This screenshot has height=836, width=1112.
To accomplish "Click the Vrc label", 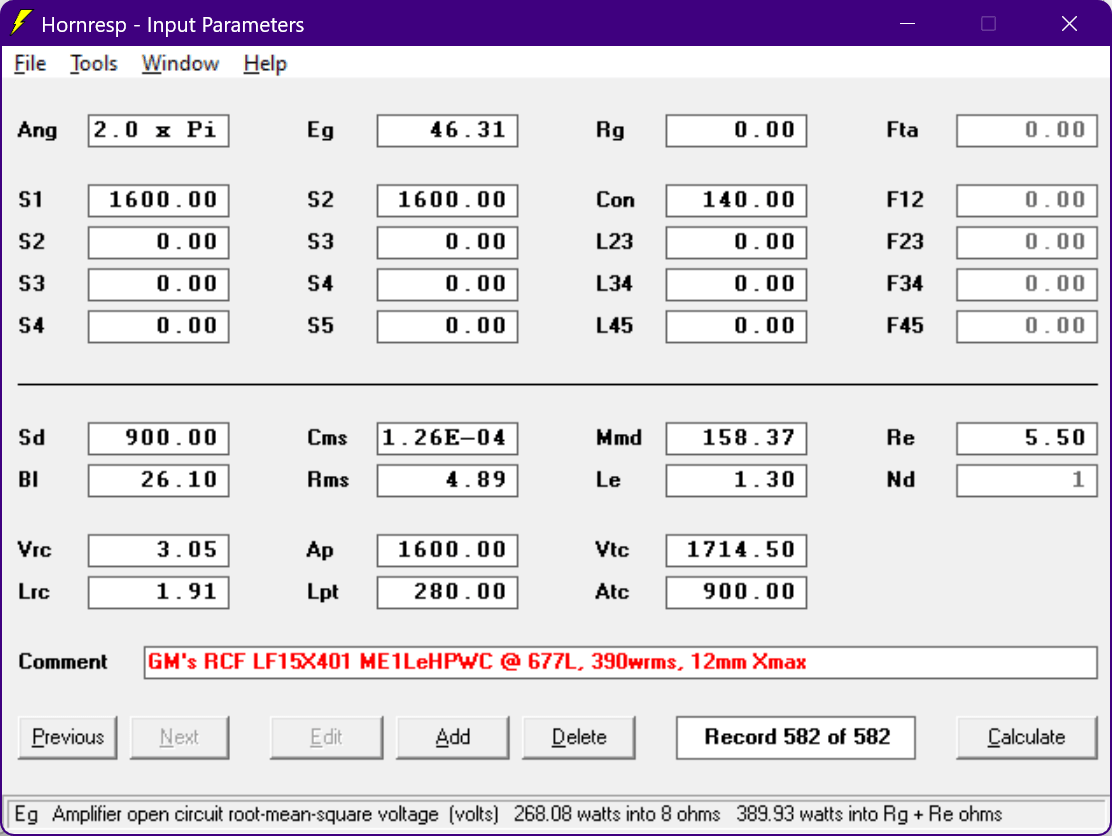I will pyautogui.click(x=34, y=550).
